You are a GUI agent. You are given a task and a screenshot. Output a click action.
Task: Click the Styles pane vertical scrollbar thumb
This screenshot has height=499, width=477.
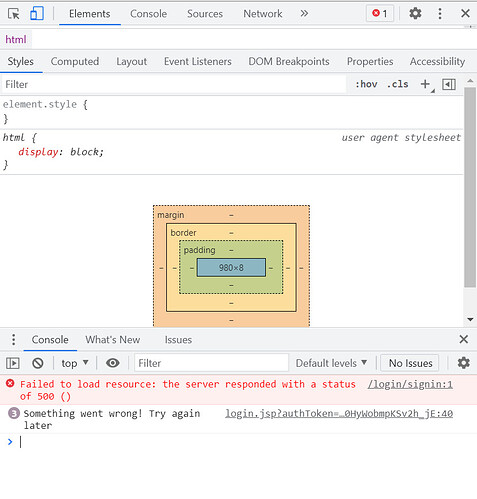point(470,187)
